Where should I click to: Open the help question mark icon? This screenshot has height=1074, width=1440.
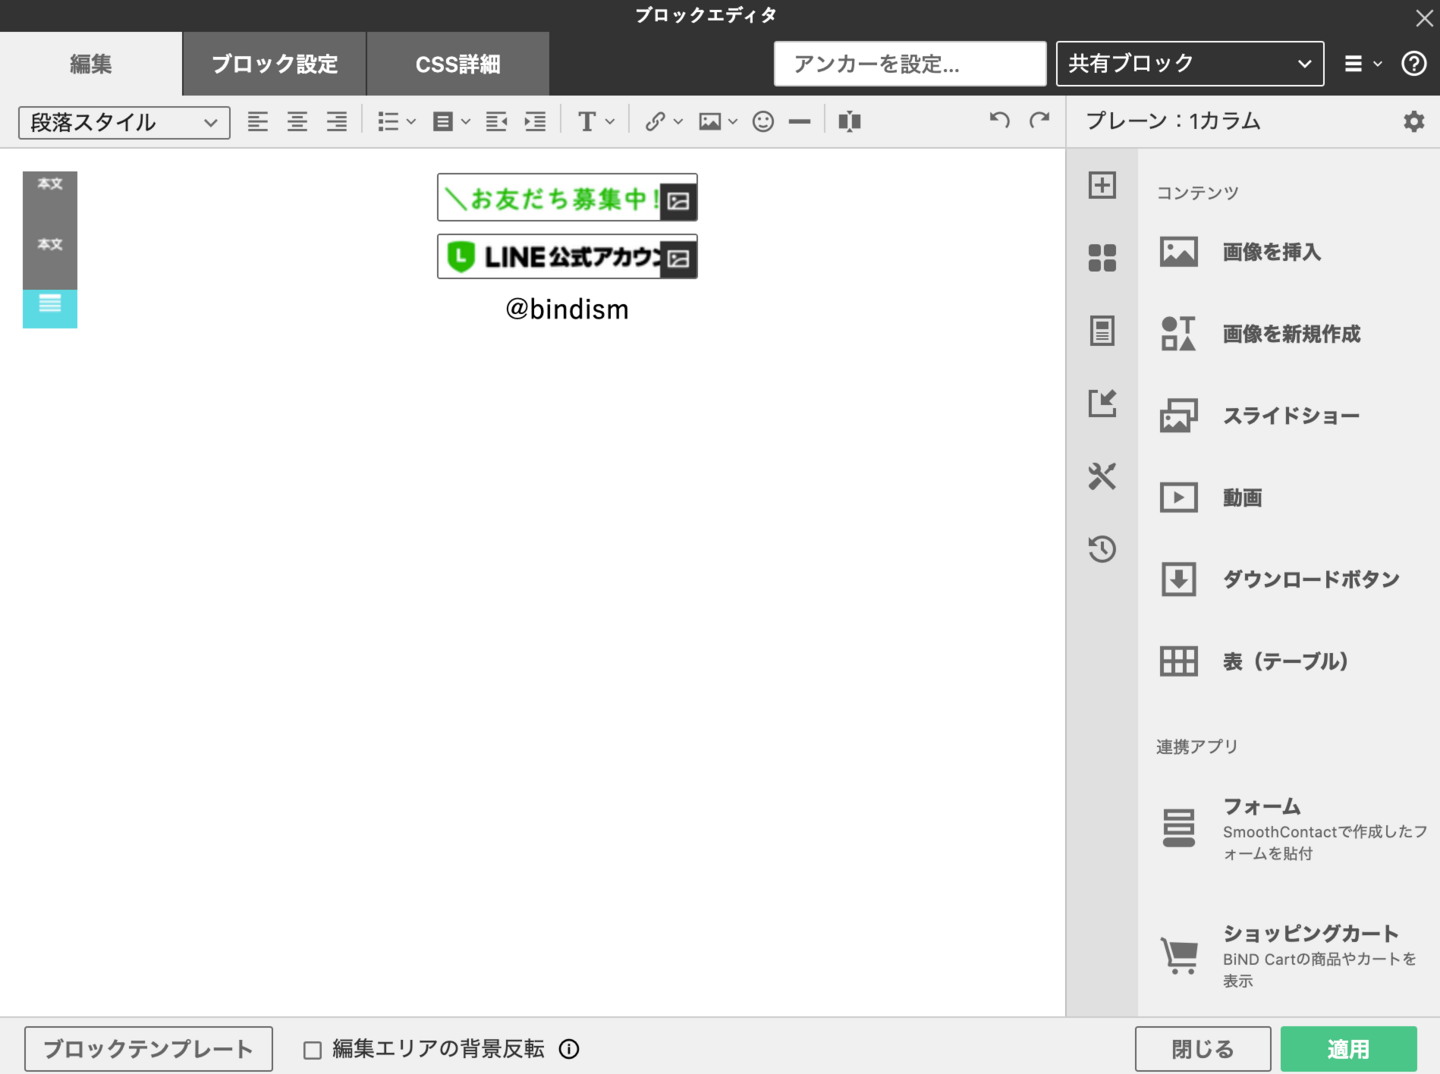coord(1414,64)
